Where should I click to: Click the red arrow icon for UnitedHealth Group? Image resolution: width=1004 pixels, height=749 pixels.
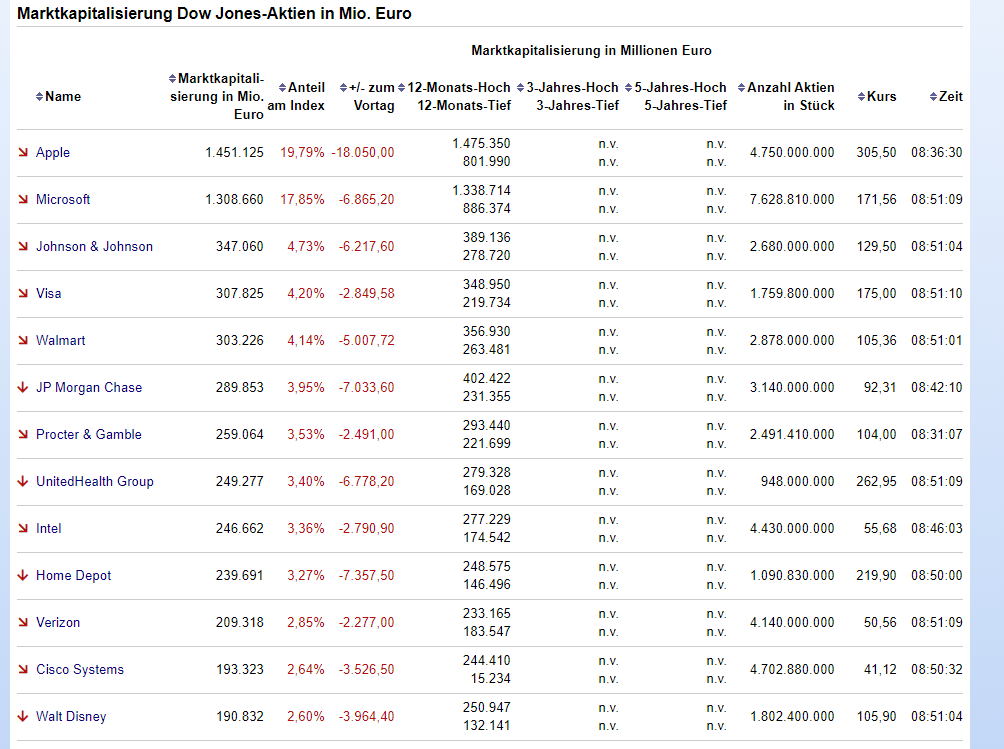[x=22, y=481]
